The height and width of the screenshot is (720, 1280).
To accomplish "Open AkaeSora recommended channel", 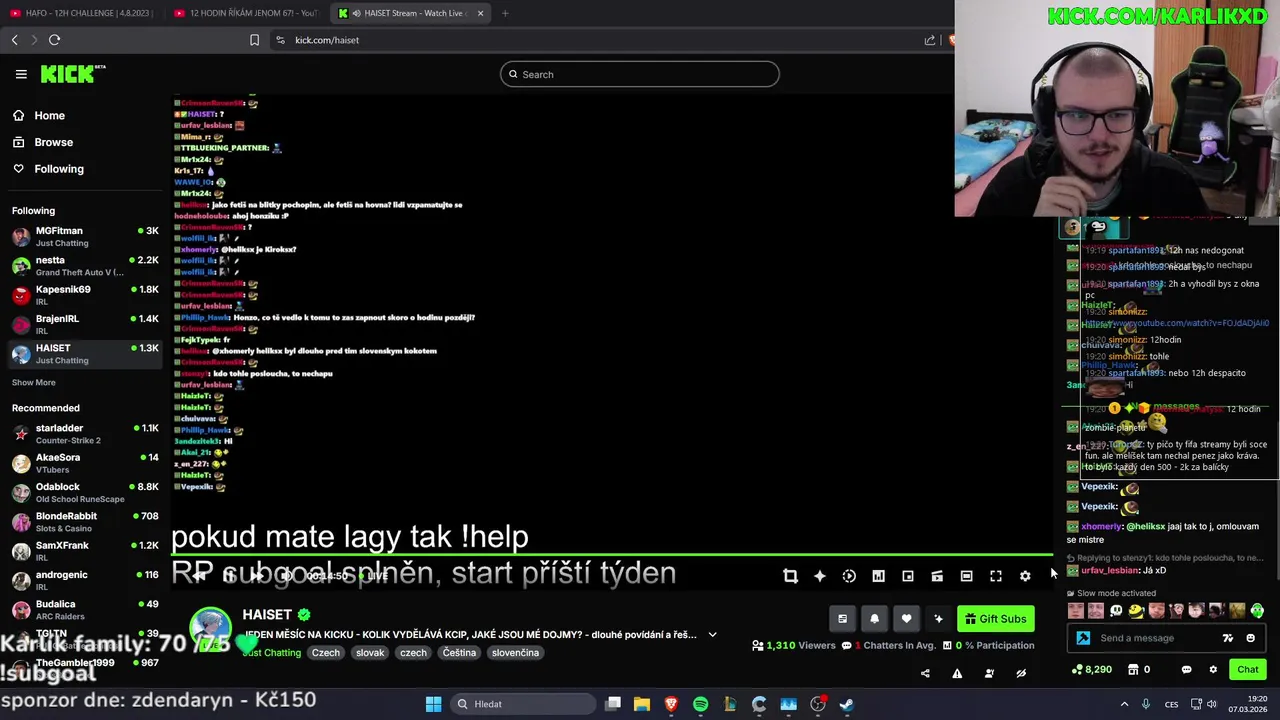I will pos(85,463).
